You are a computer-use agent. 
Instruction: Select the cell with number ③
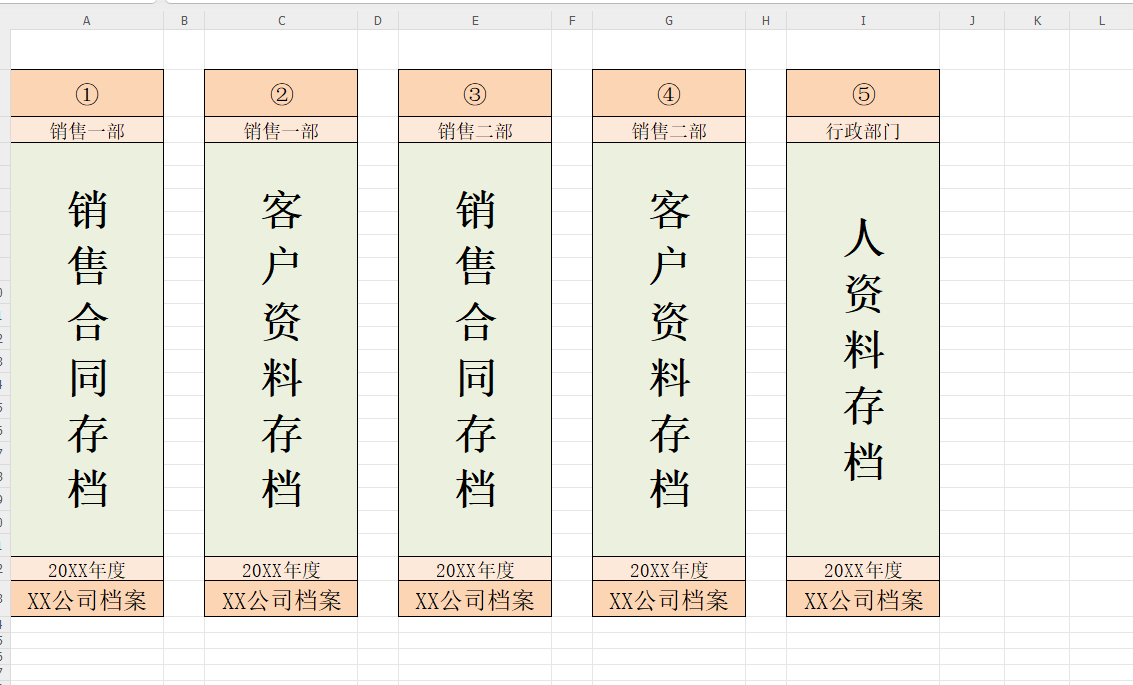coord(475,94)
